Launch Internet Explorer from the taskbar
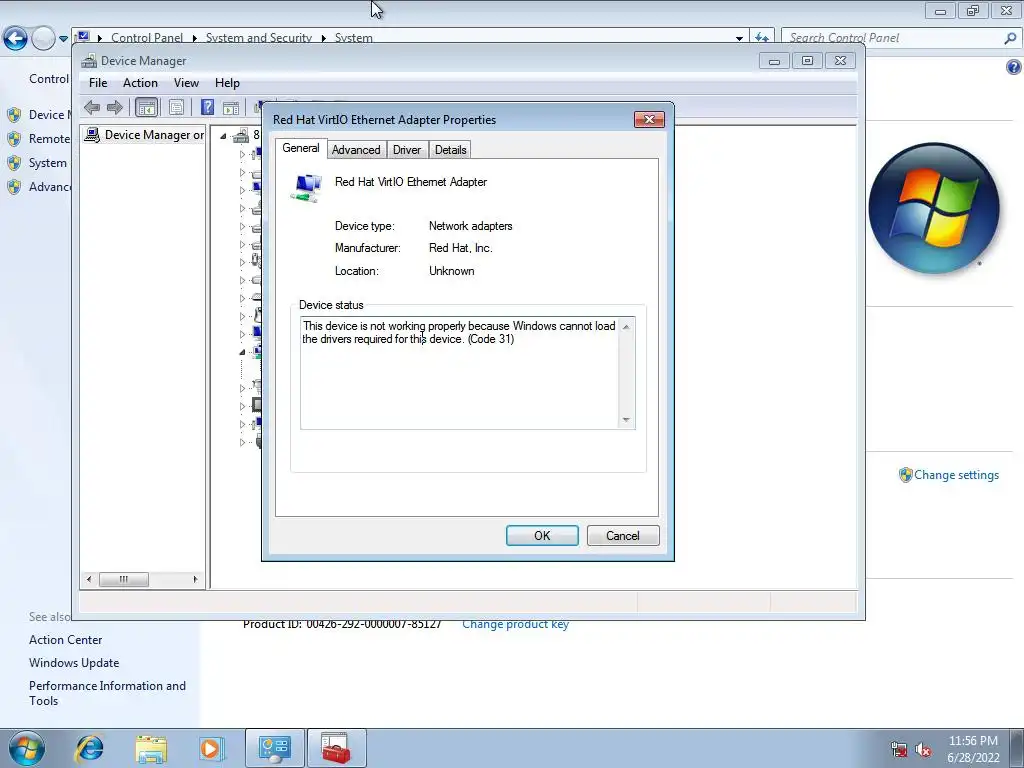Image resolution: width=1024 pixels, height=768 pixels. (89, 748)
